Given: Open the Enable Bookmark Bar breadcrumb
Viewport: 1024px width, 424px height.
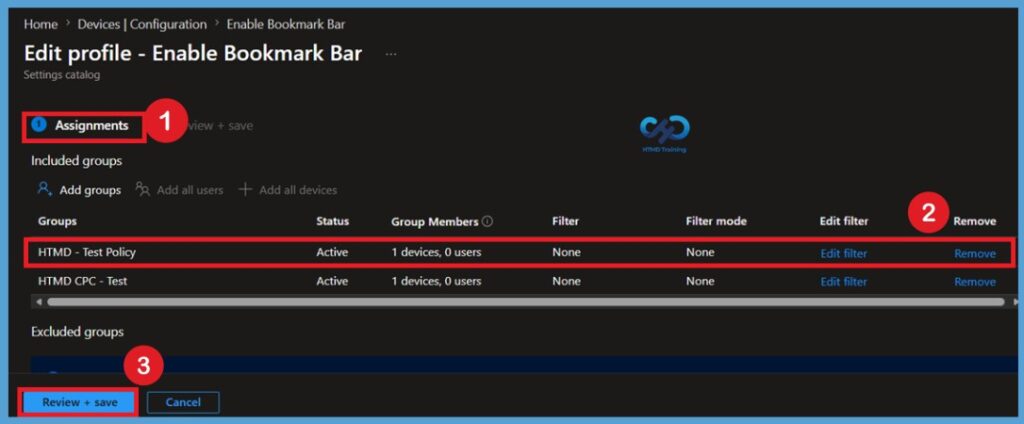Looking at the screenshot, I should (285, 25).
